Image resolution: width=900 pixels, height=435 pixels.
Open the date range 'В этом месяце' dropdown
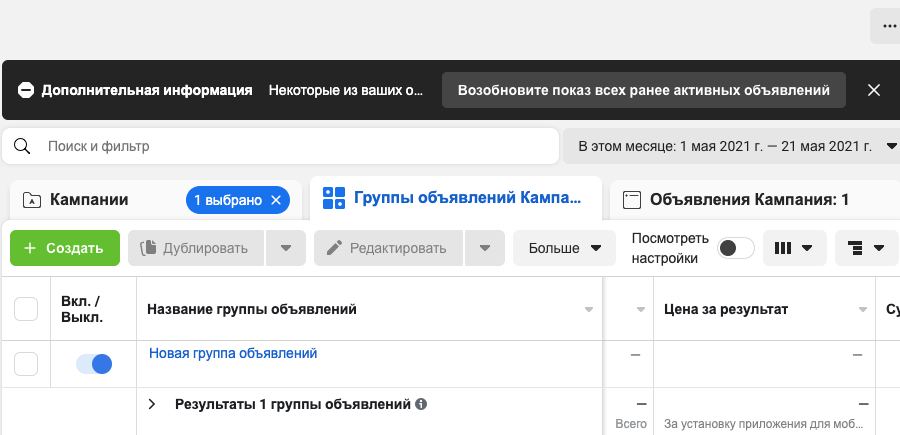pos(732,146)
